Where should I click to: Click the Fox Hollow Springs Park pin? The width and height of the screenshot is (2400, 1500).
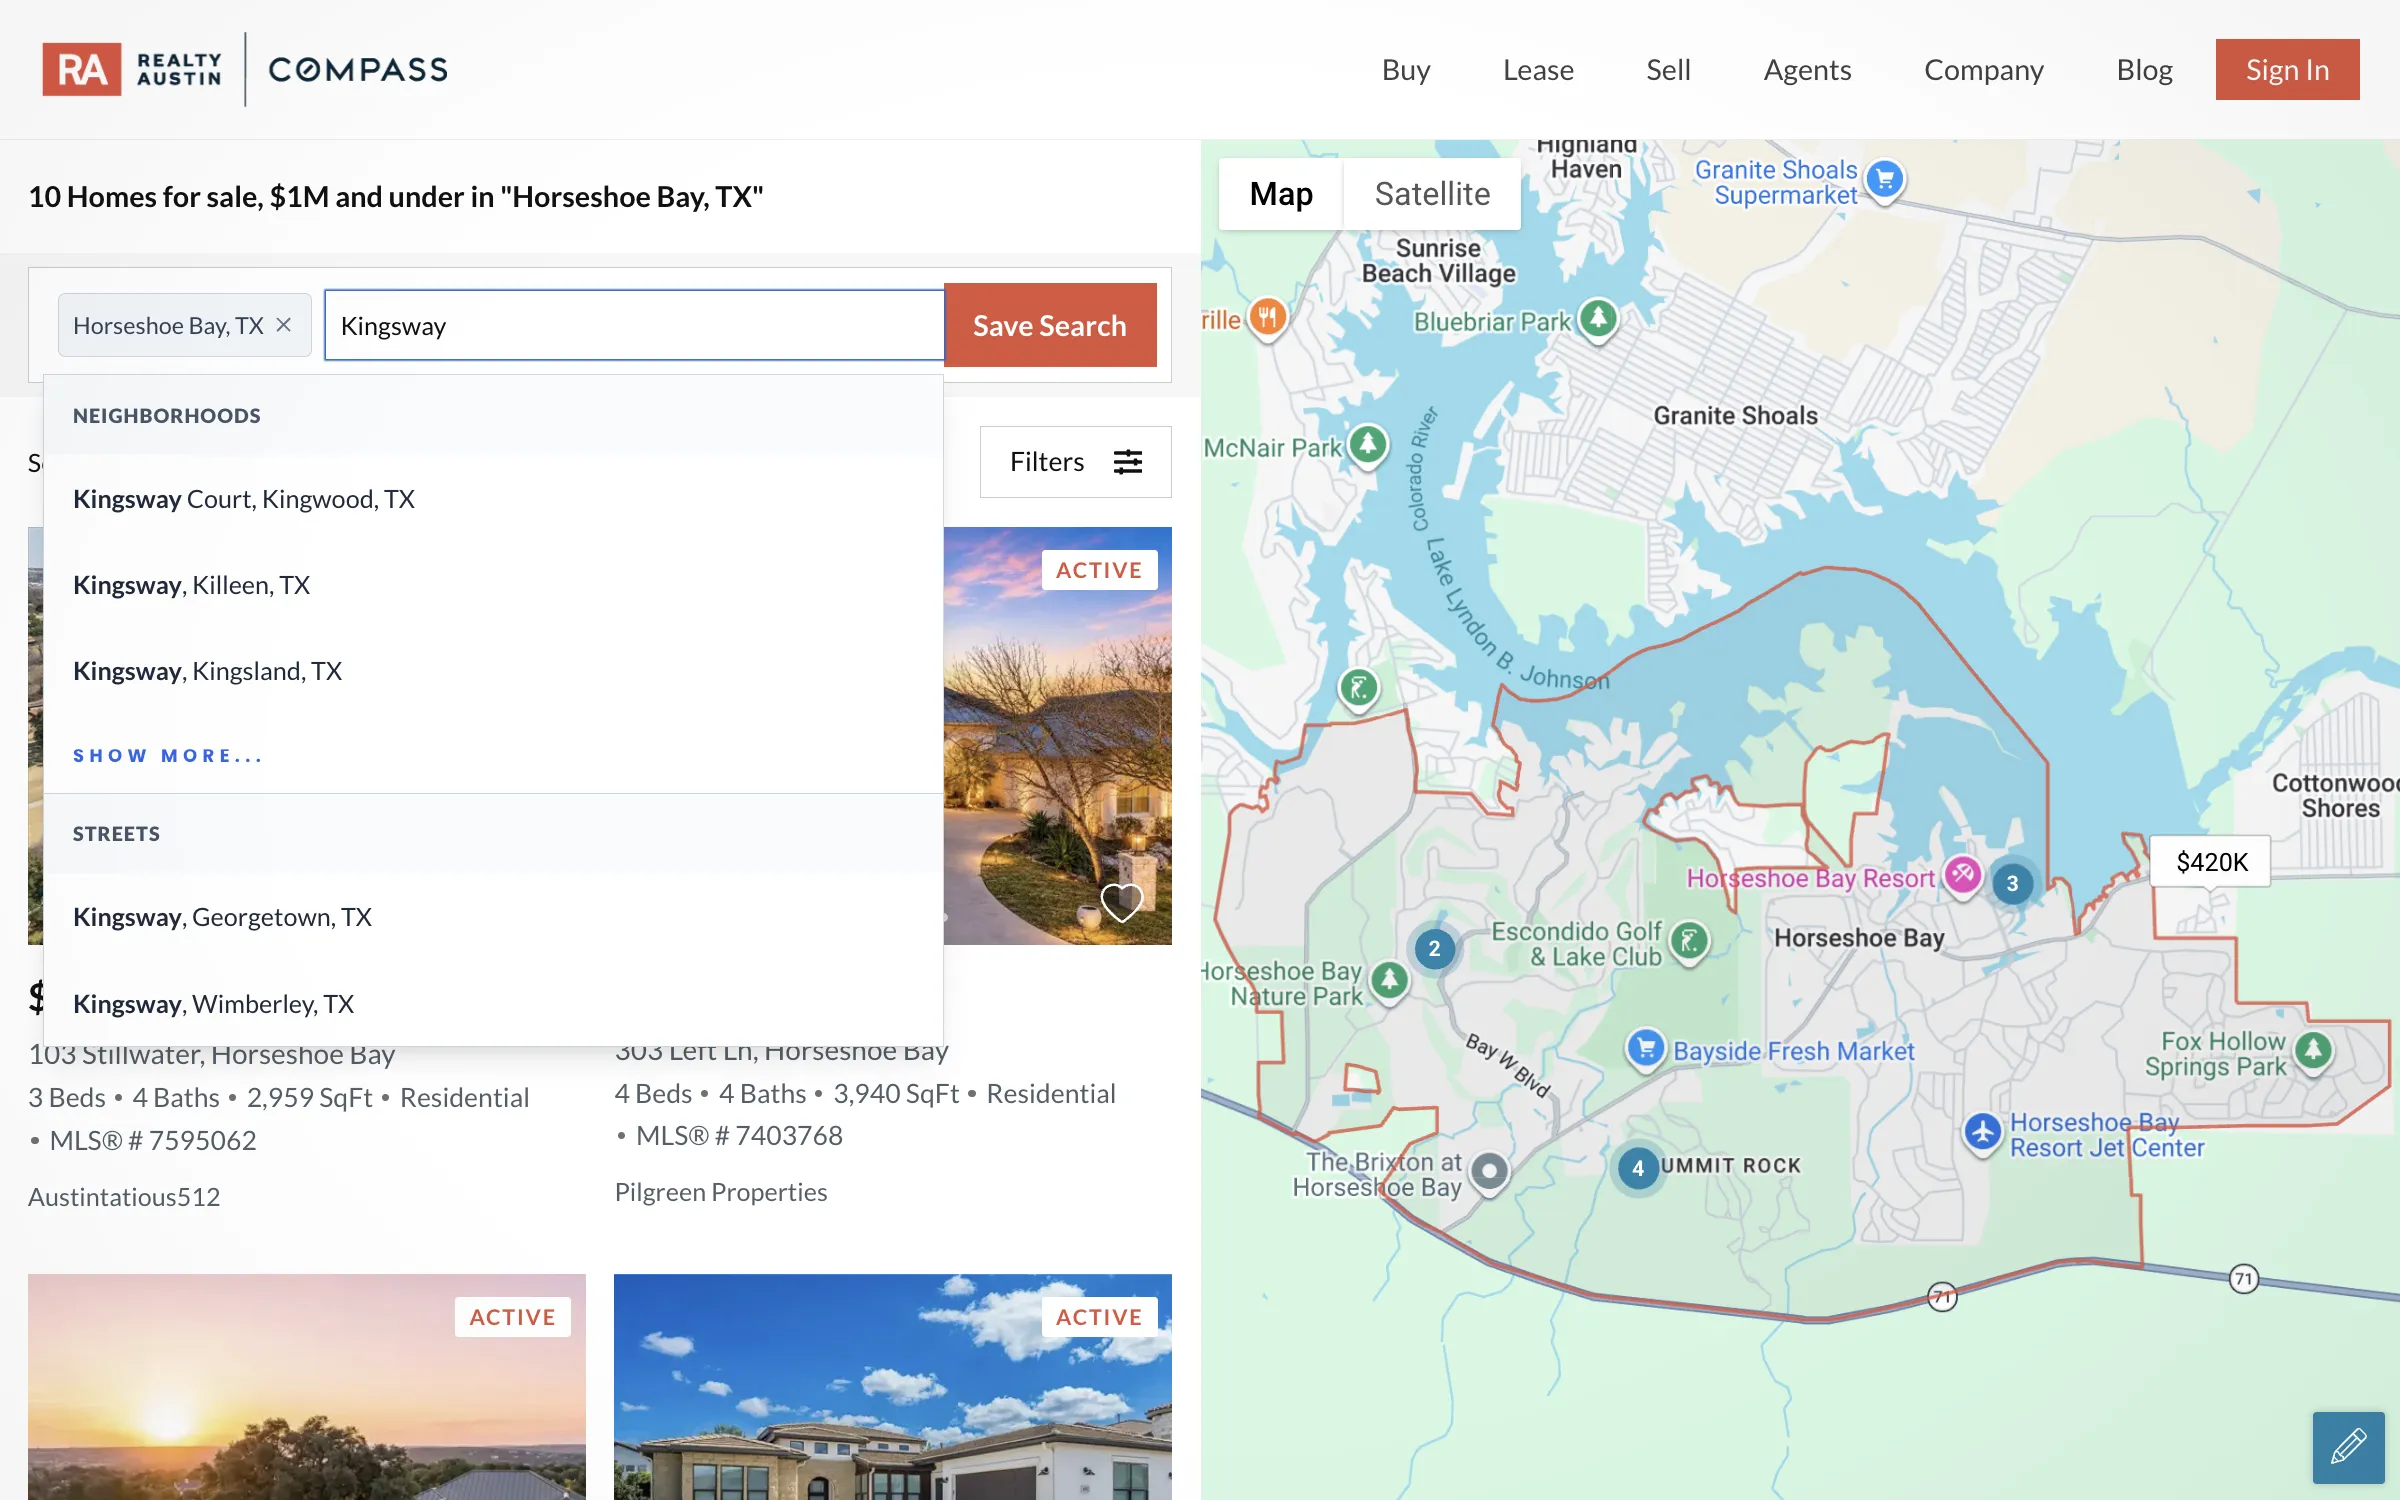2313,1051
